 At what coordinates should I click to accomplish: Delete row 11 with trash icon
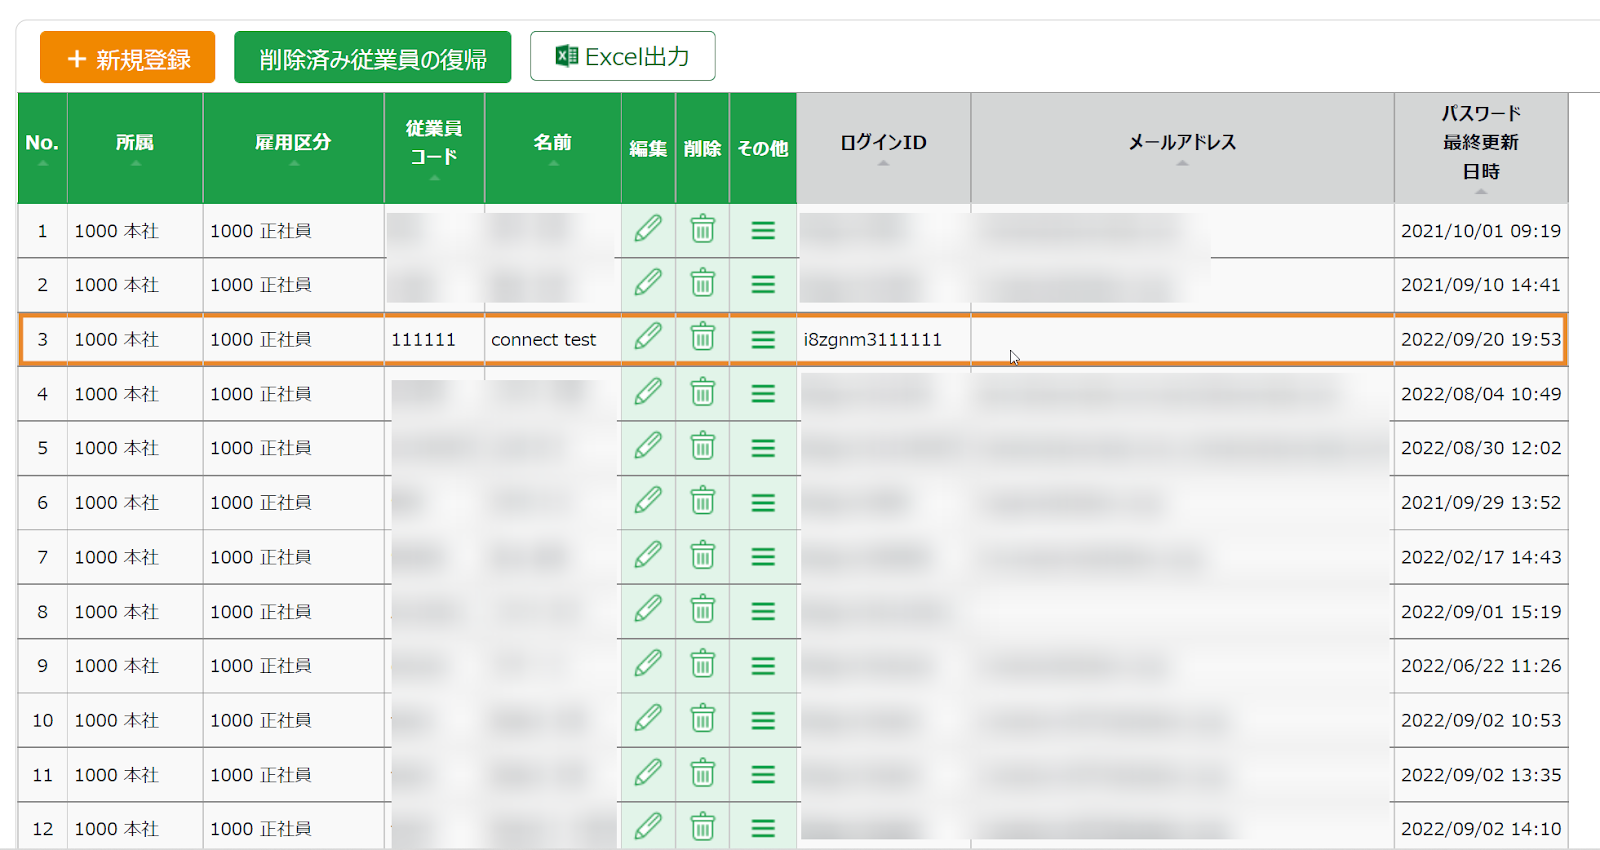703,773
